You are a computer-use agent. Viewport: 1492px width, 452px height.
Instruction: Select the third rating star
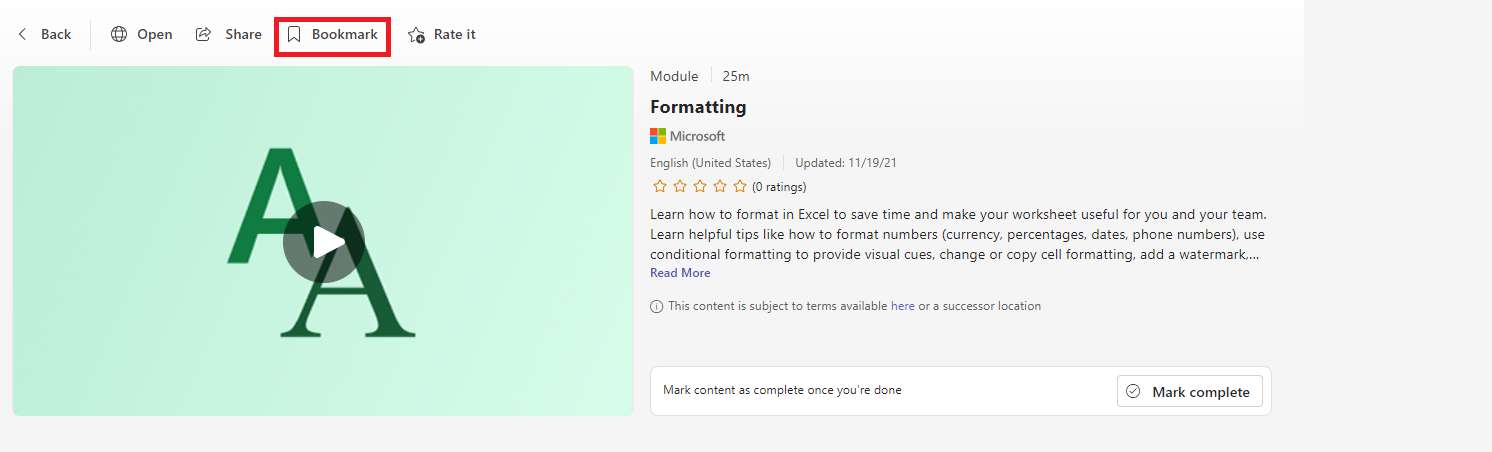700,186
